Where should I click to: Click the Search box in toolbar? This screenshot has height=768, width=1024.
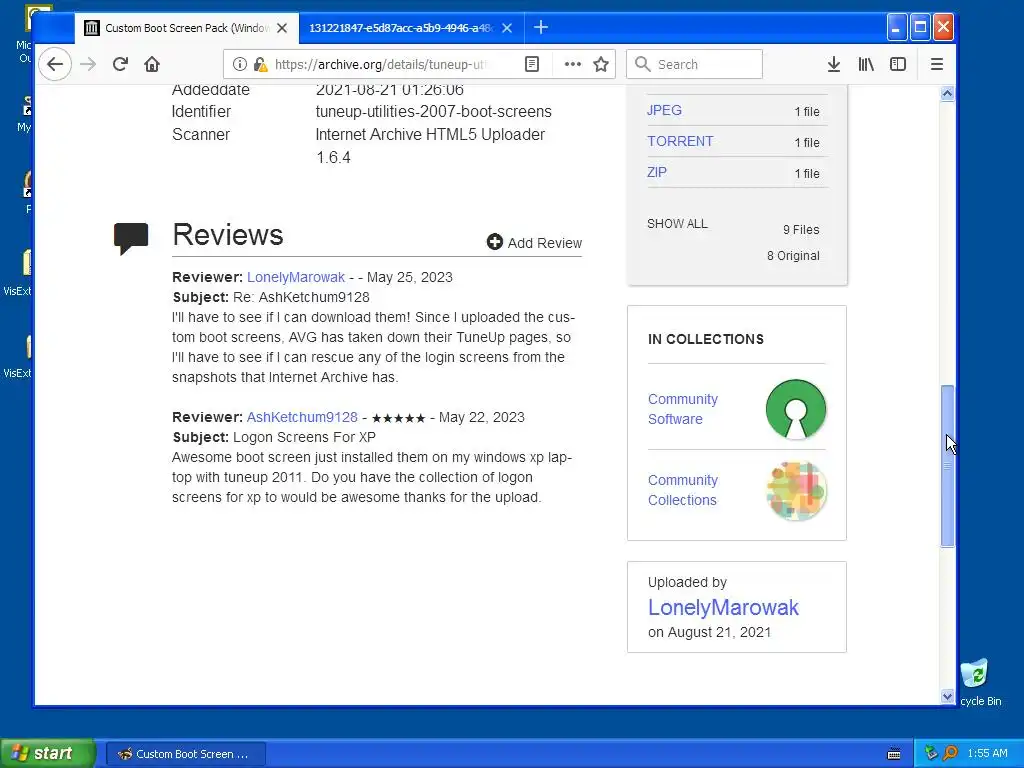click(x=694, y=64)
